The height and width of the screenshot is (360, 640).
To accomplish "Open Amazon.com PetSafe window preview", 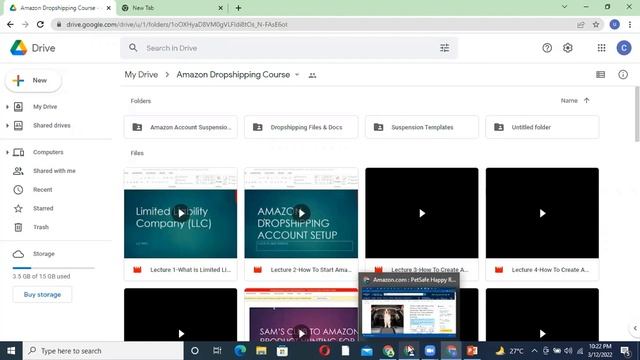I will (x=409, y=306).
